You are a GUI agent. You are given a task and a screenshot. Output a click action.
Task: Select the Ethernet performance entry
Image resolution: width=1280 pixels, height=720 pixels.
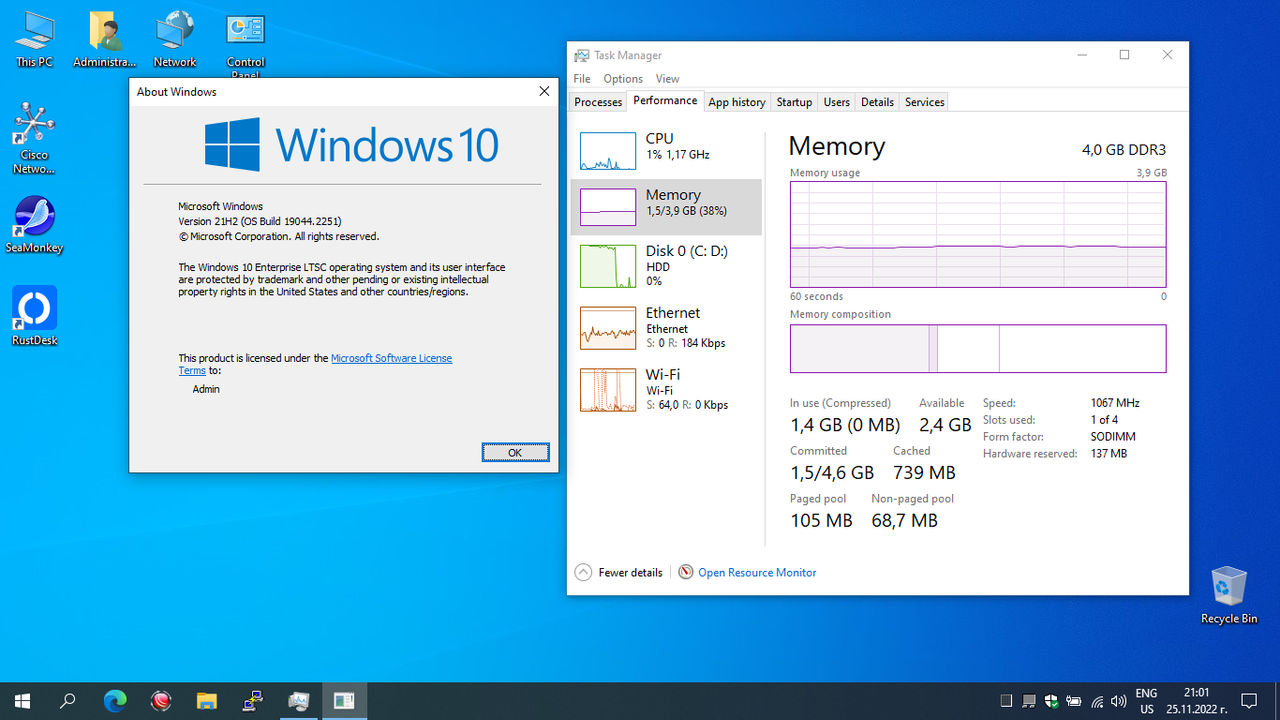[x=666, y=327]
